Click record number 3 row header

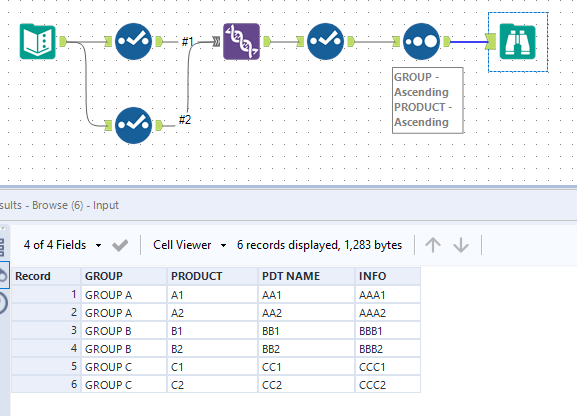coord(46,331)
